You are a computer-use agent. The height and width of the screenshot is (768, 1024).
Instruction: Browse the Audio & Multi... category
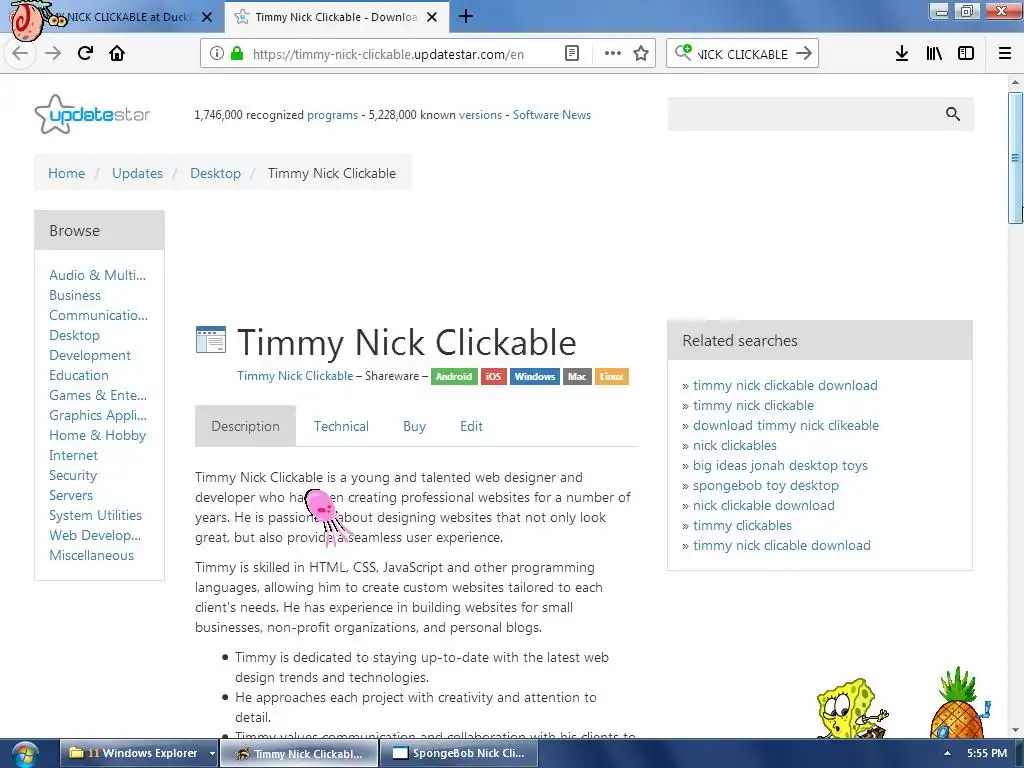point(97,275)
